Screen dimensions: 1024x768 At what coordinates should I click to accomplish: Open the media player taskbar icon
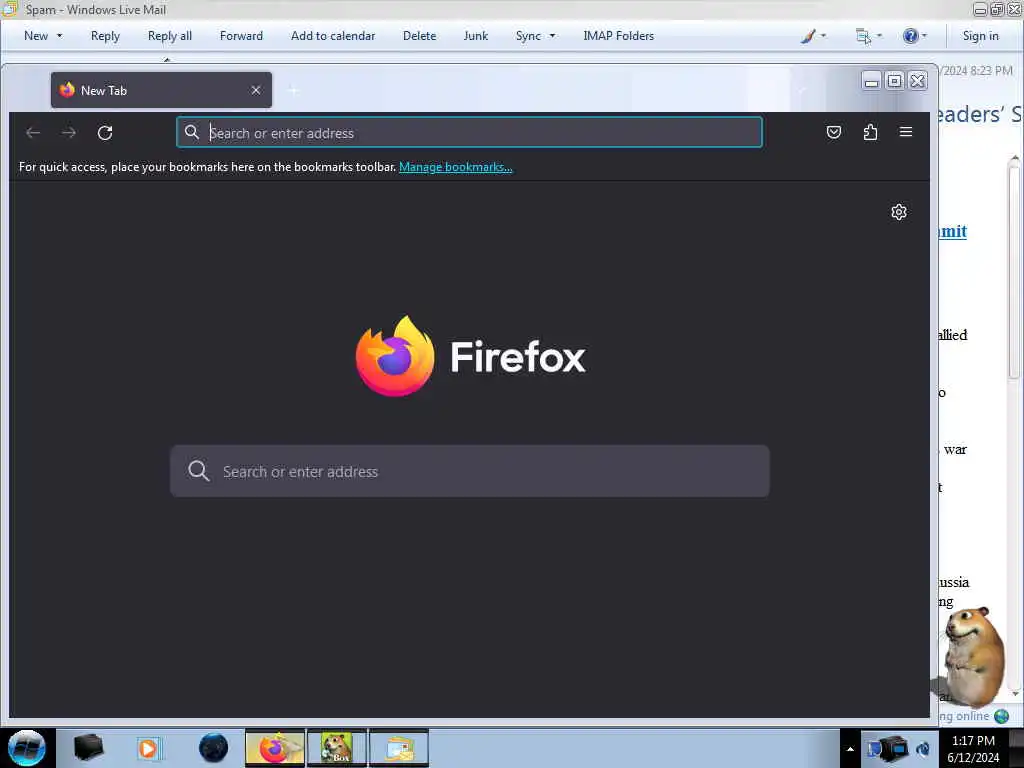149,748
